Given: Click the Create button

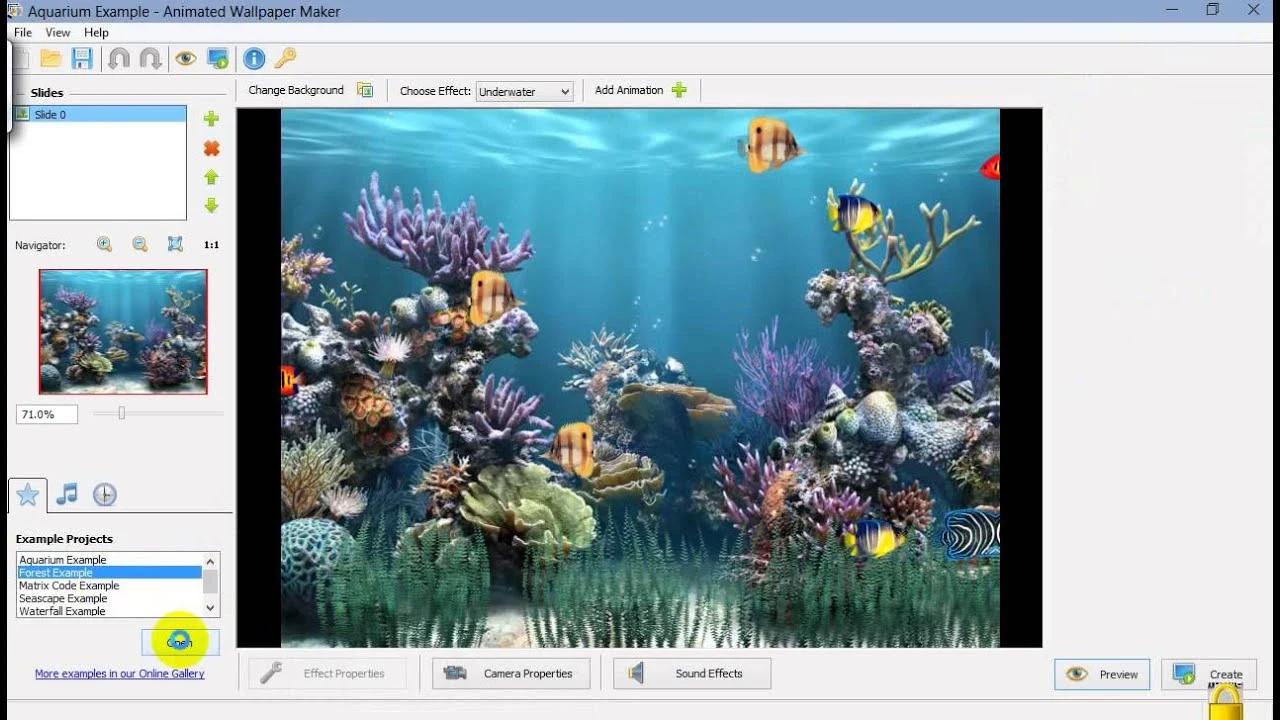Looking at the screenshot, I should [x=1209, y=674].
